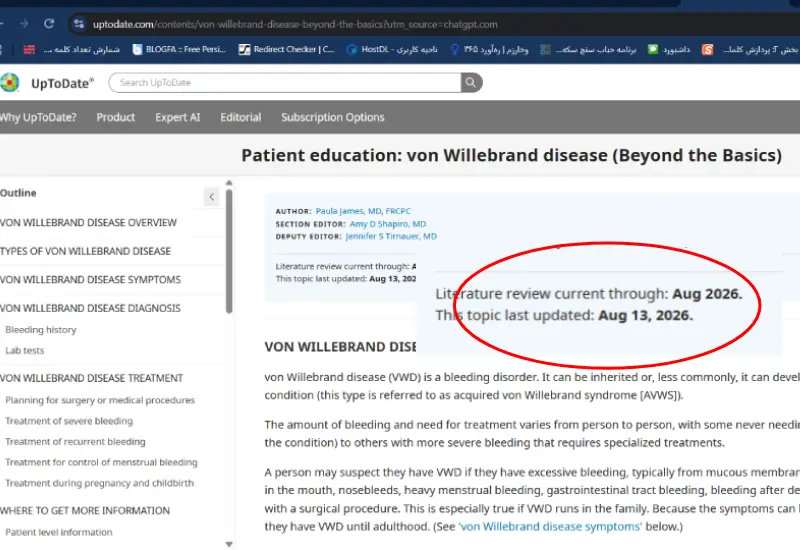Viewport: 800px width, 550px height.
Task: Open the رهآورد ۳۶۵ bookmark
Action: tap(489, 49)
